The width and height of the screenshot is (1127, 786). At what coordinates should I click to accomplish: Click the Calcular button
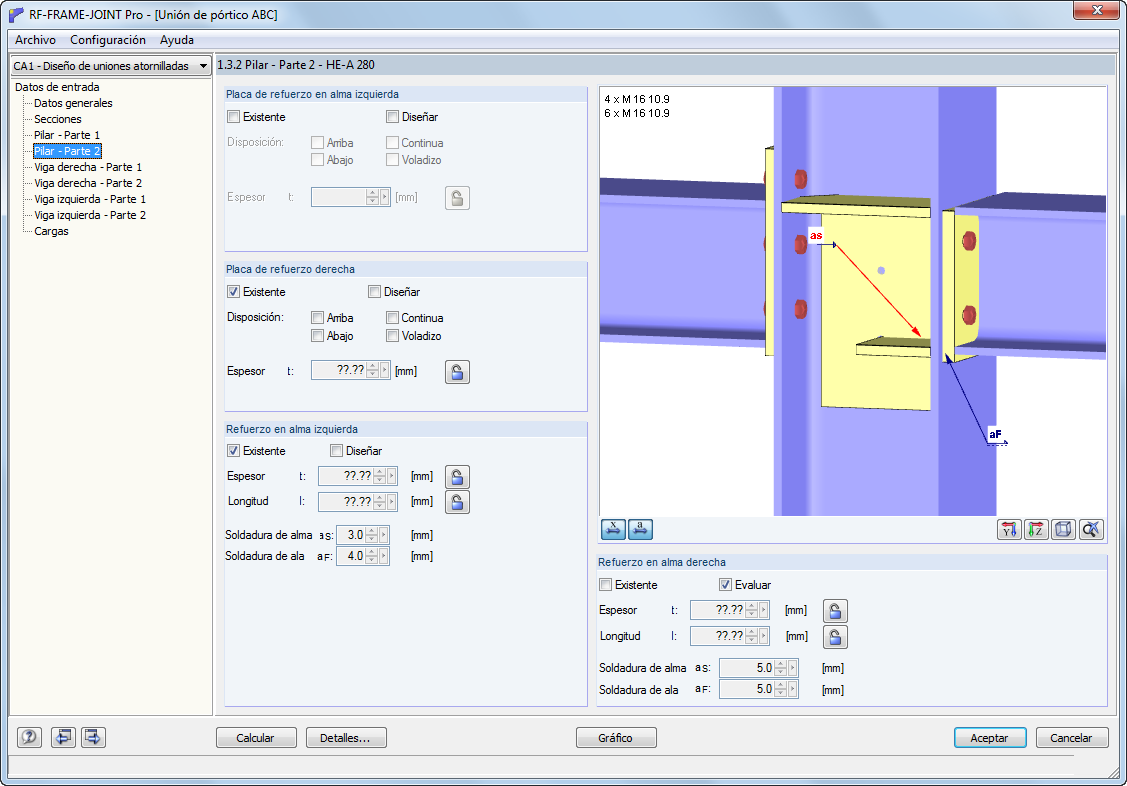pyautogui.click(x=256, y=738)
